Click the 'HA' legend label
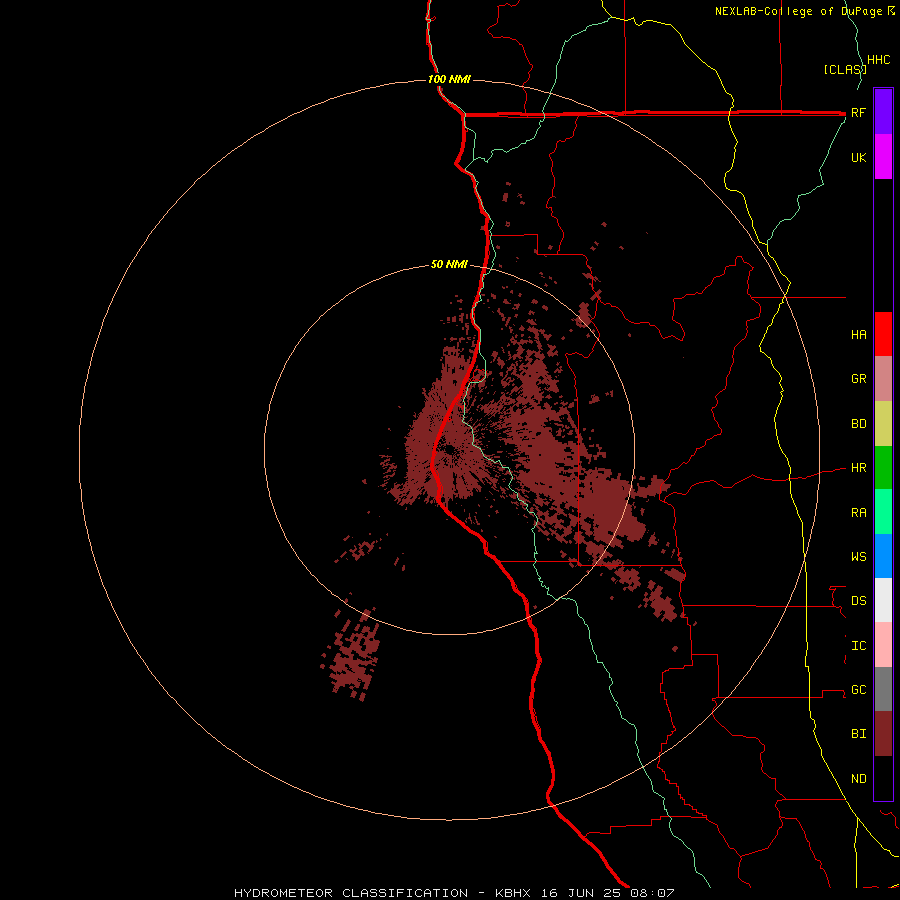This screenshot has width=900, height=900. coord(858,334)
